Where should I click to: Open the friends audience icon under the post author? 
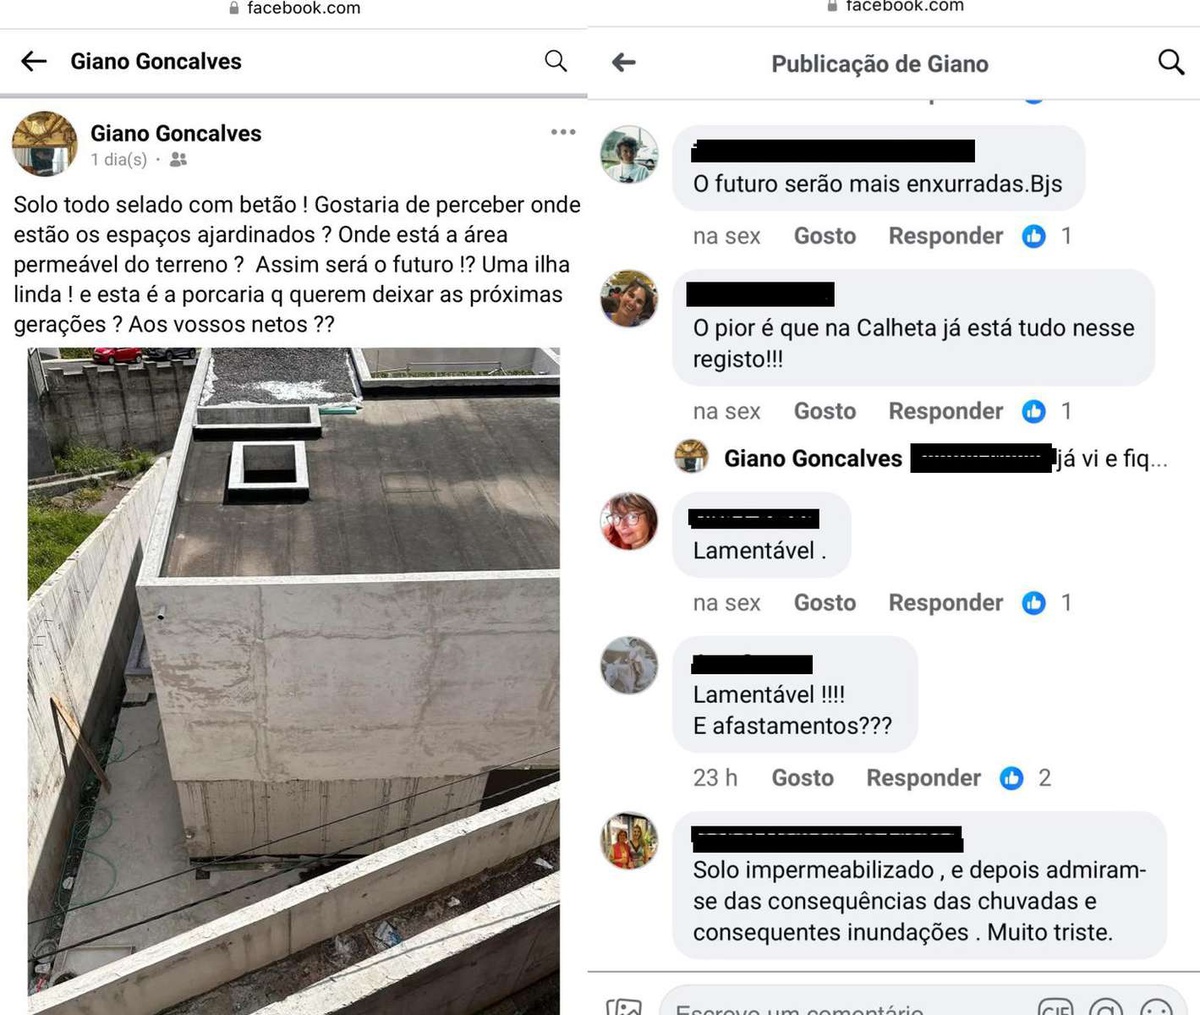click(178, 160)
